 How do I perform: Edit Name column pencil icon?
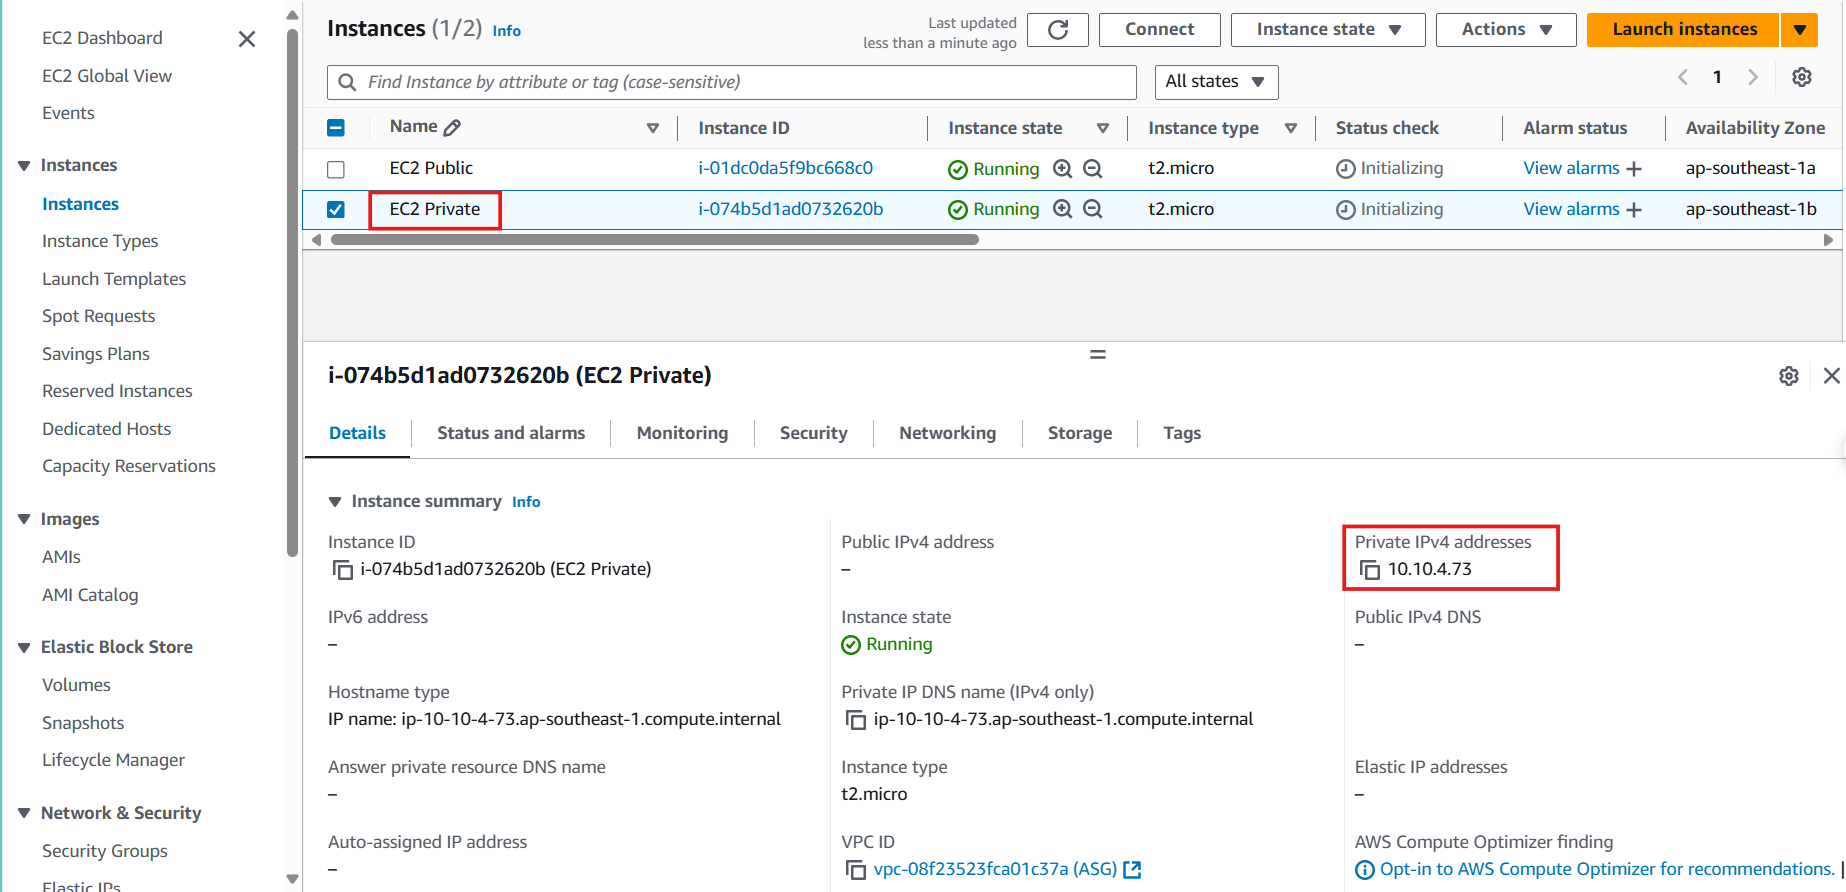pyautogui.click(x=452, y=128)
